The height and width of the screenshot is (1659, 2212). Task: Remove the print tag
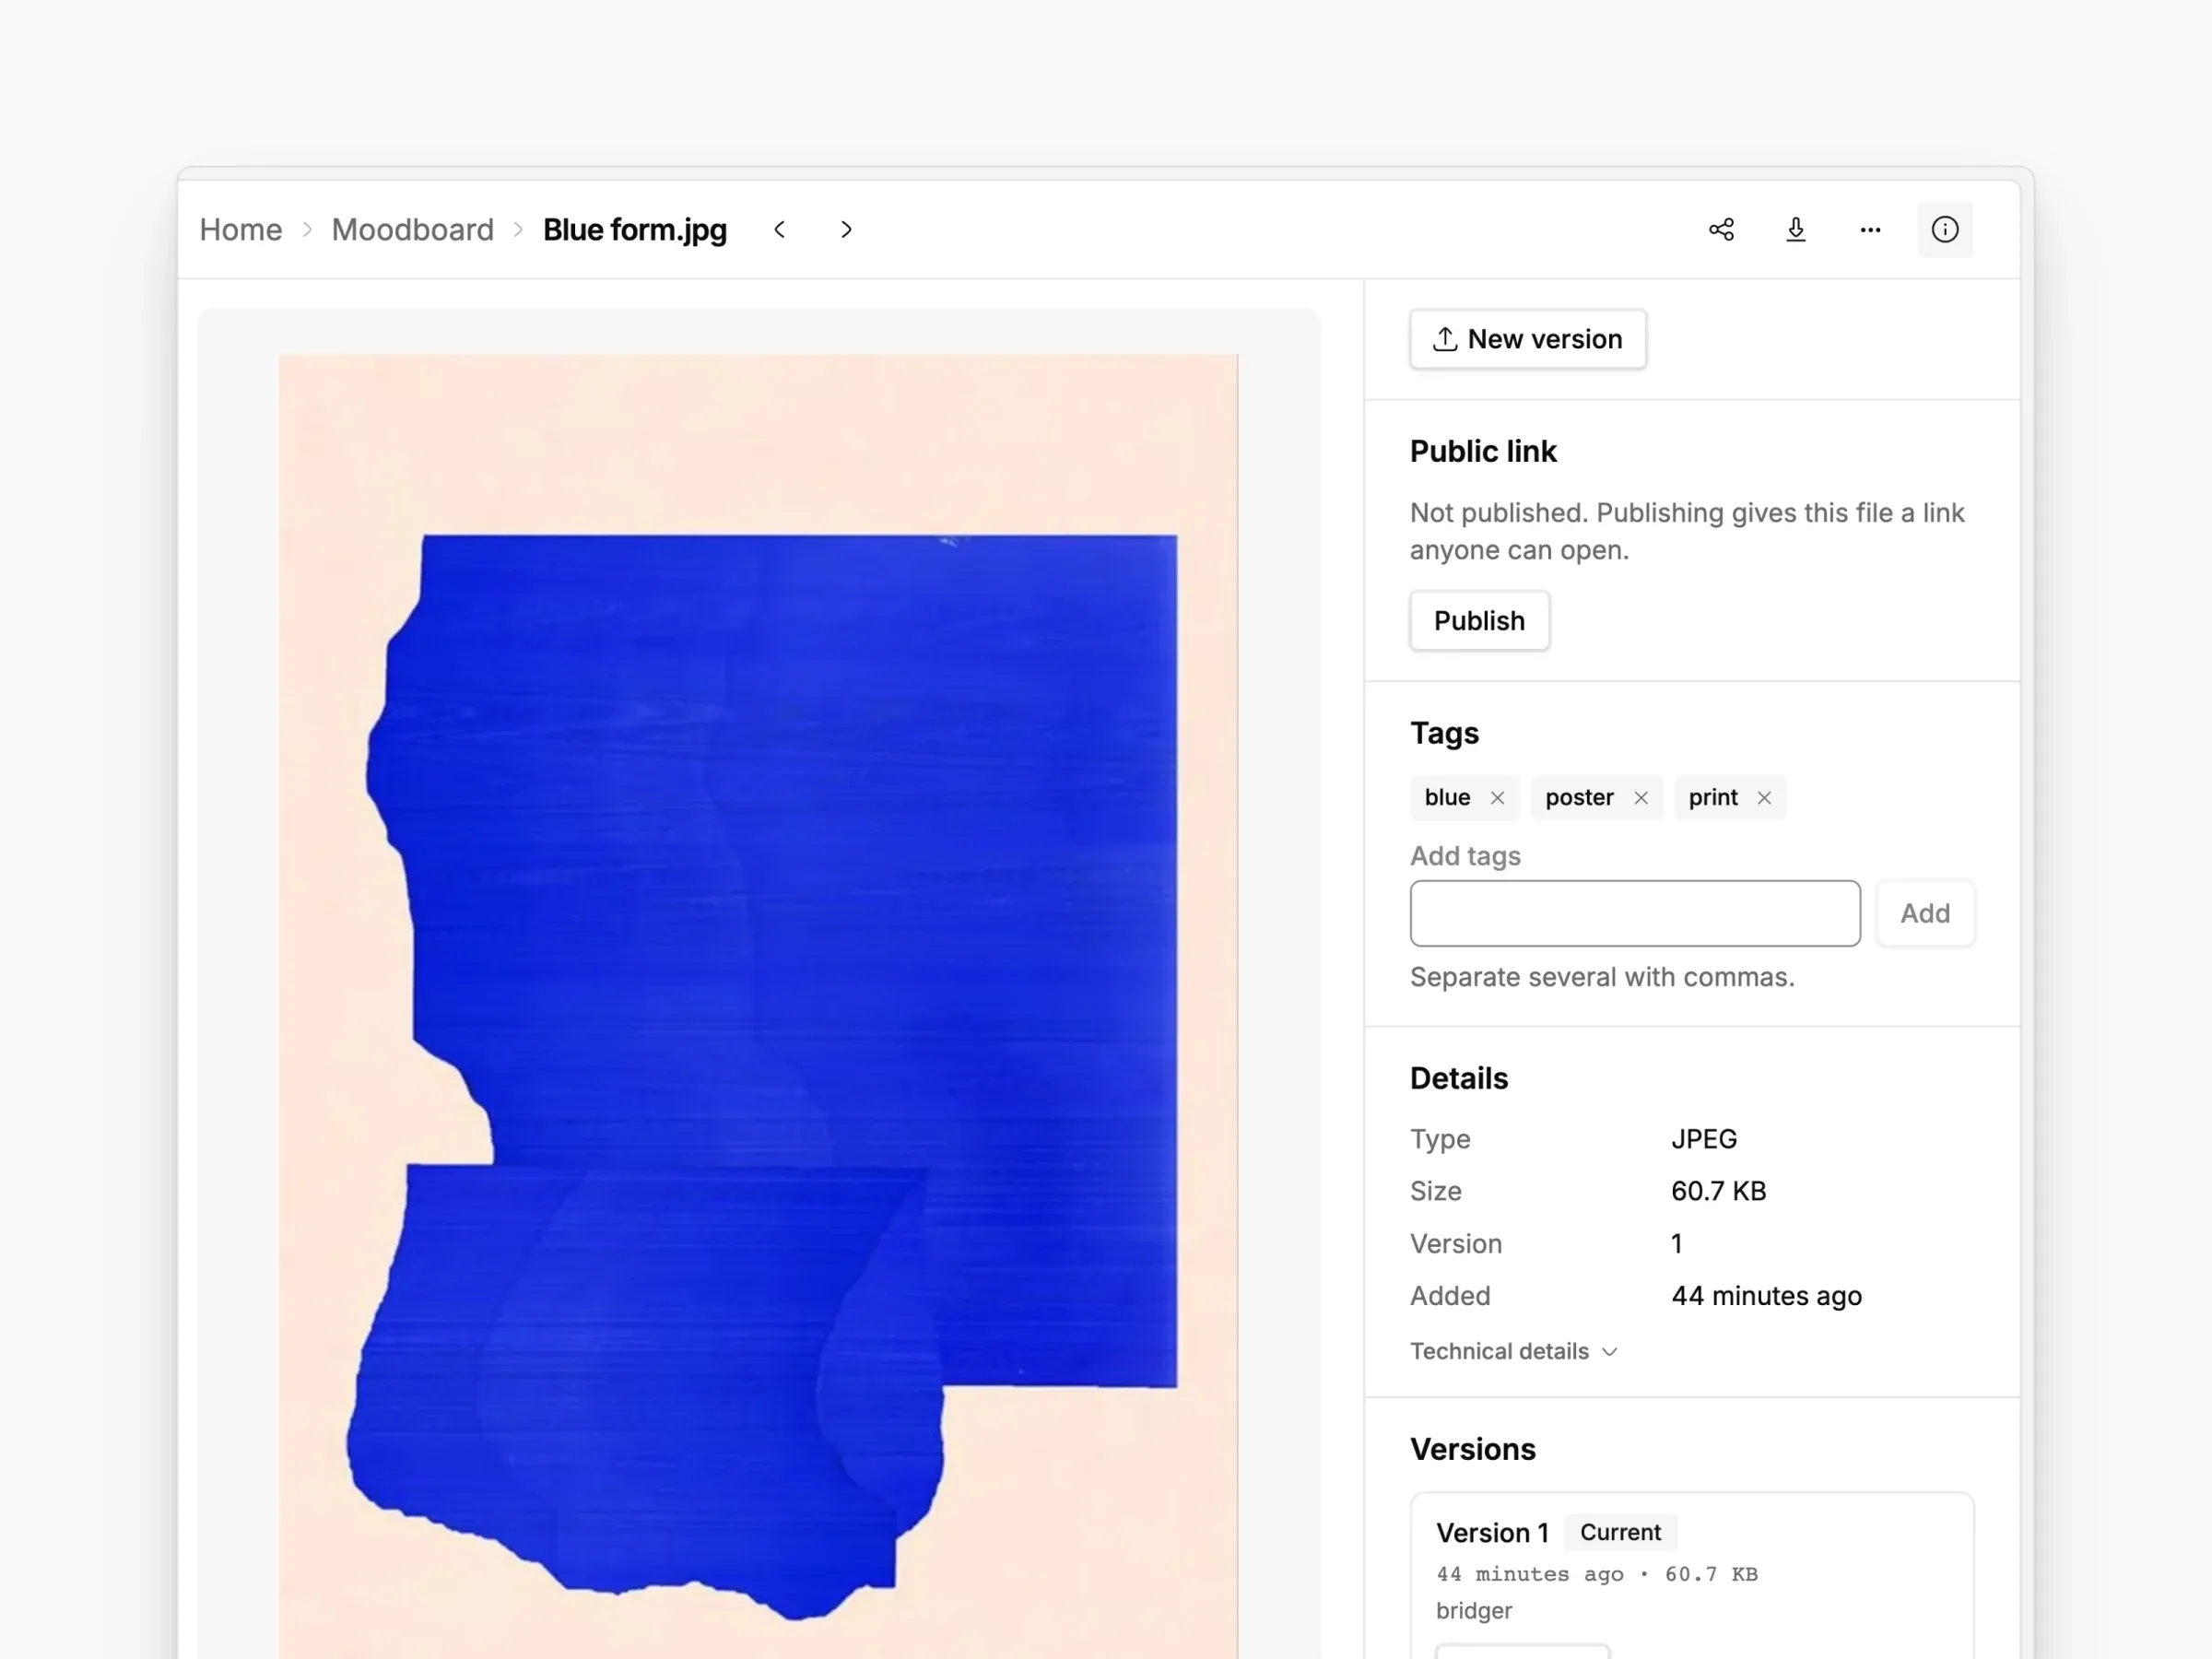1764,798
